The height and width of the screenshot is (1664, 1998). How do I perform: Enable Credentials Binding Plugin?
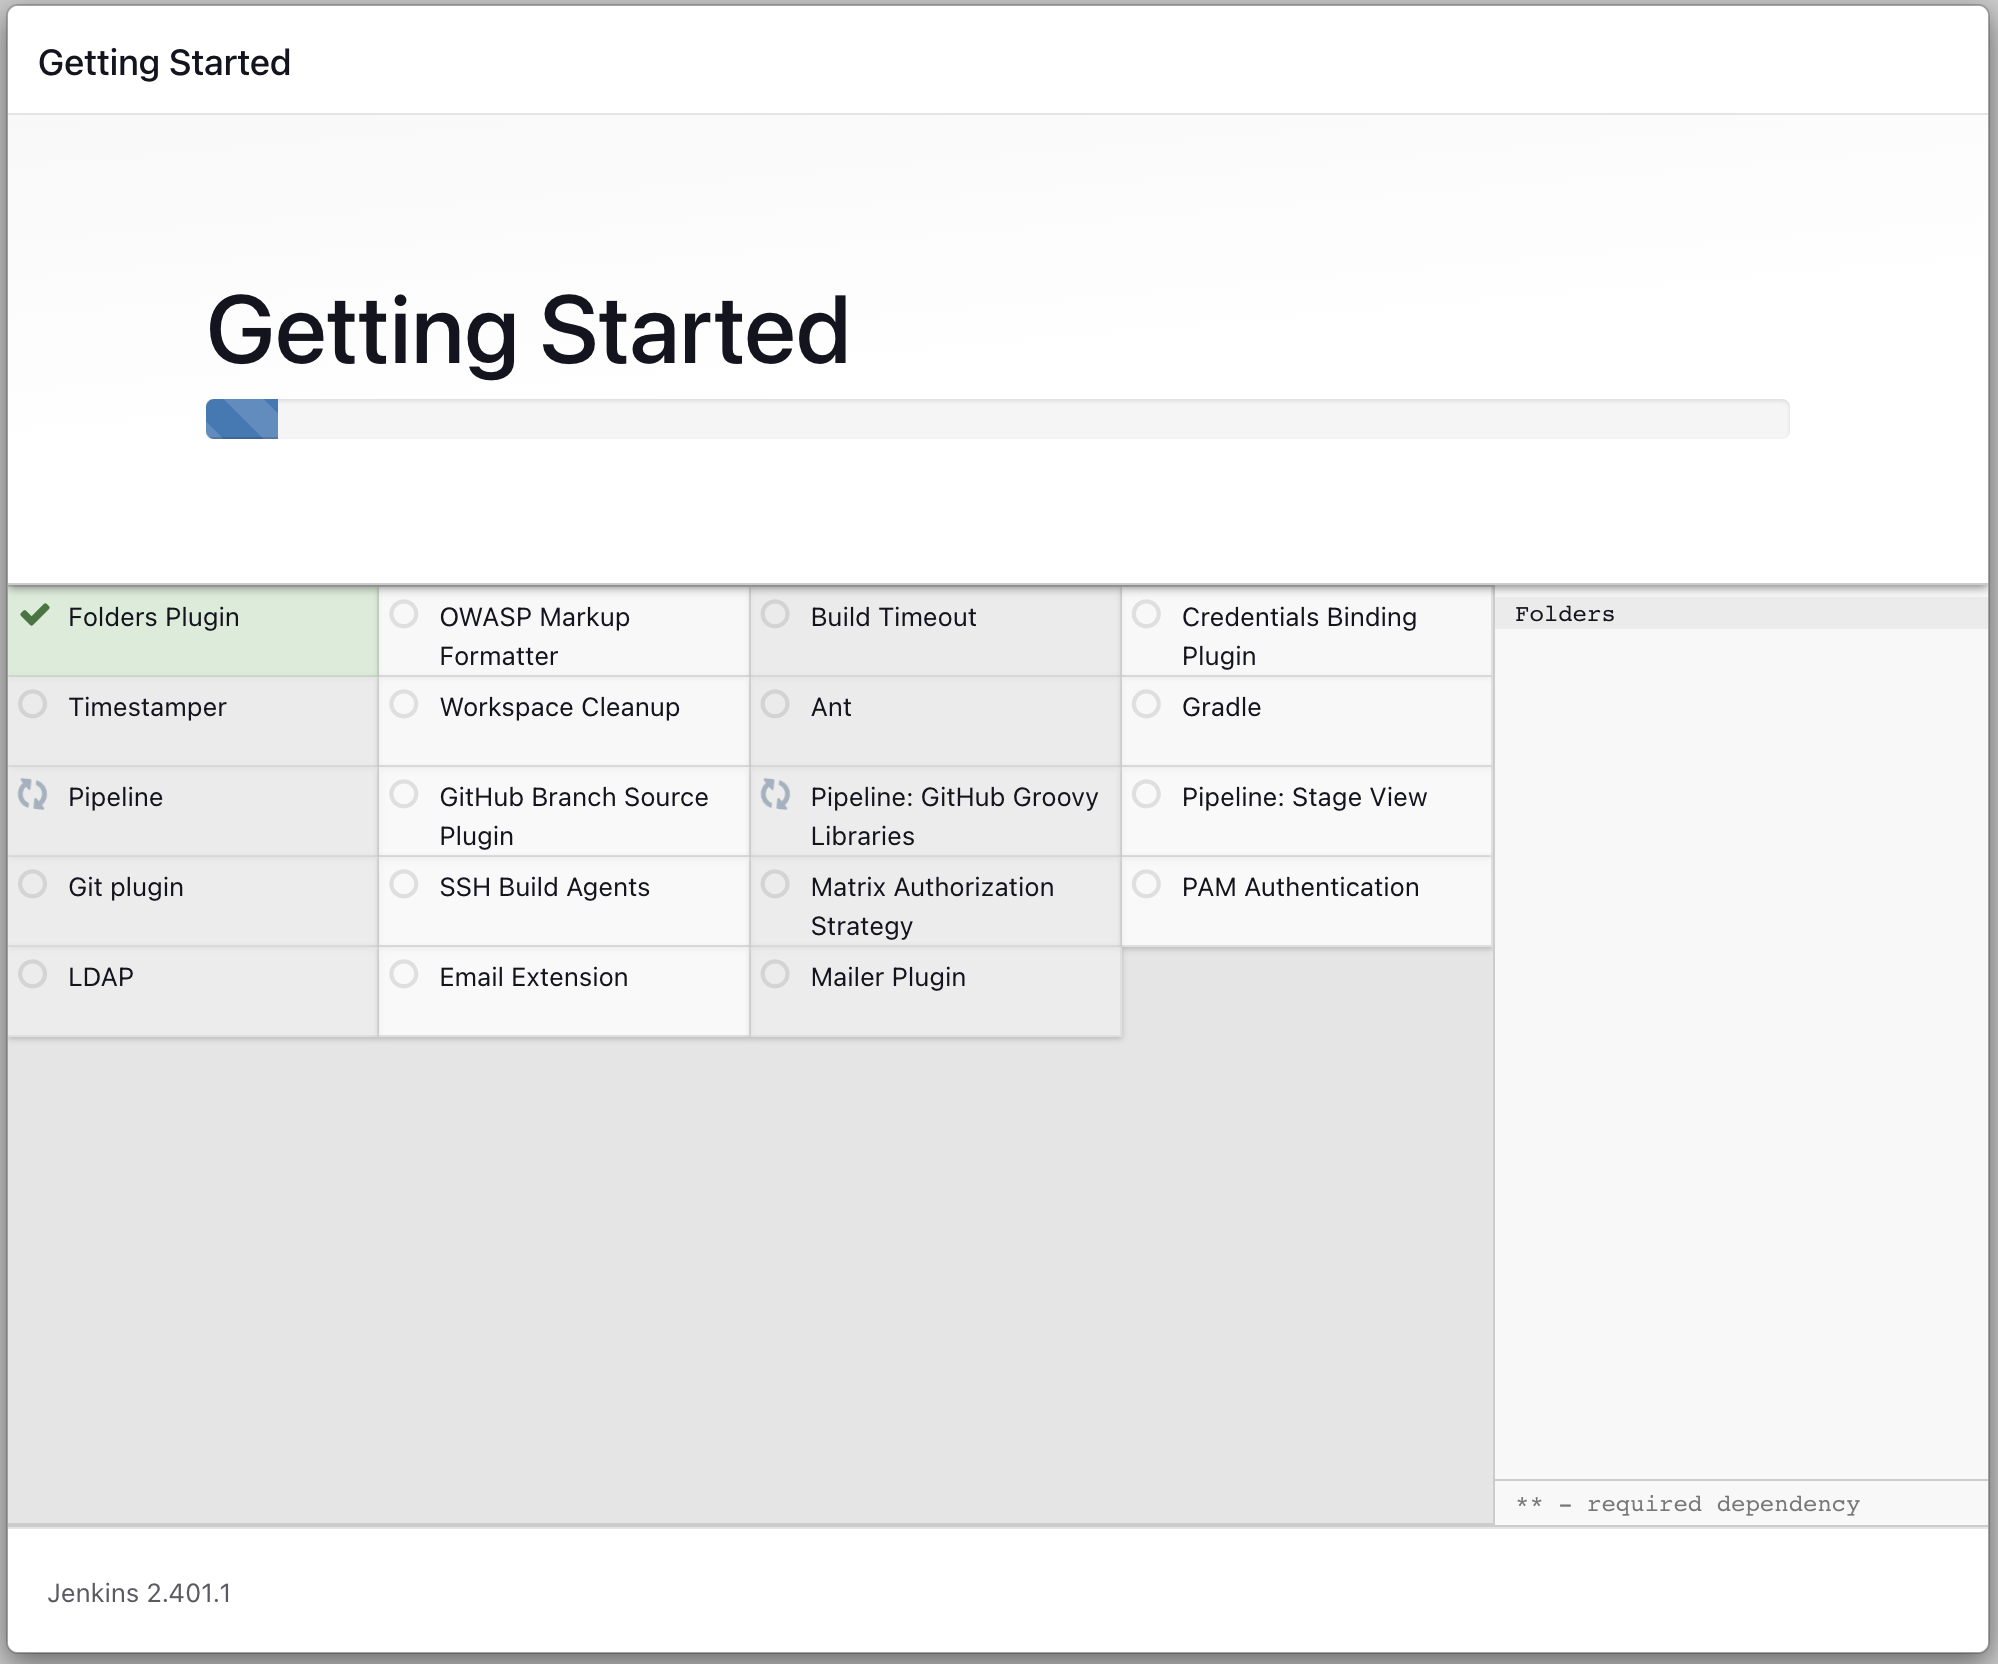[1146, 615]
